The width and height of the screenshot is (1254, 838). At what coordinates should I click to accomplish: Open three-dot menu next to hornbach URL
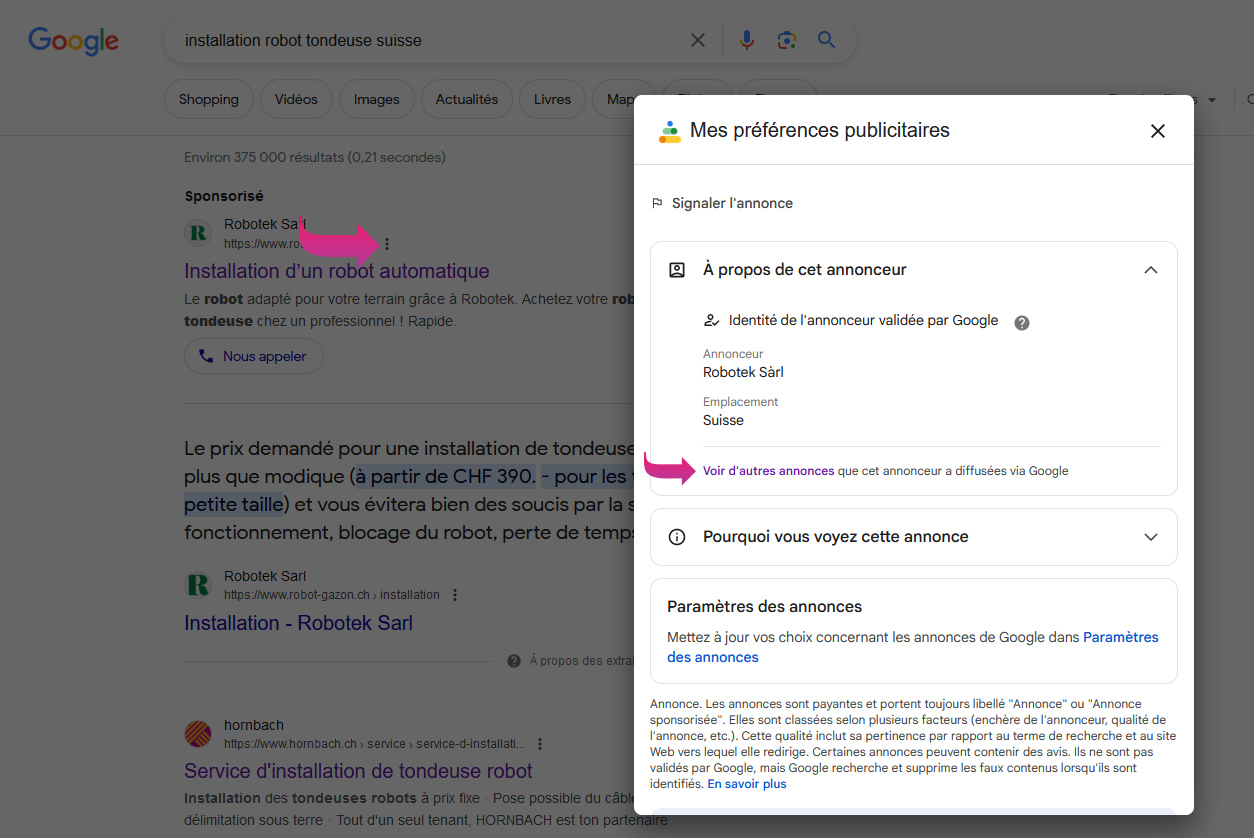click(540, 744)
